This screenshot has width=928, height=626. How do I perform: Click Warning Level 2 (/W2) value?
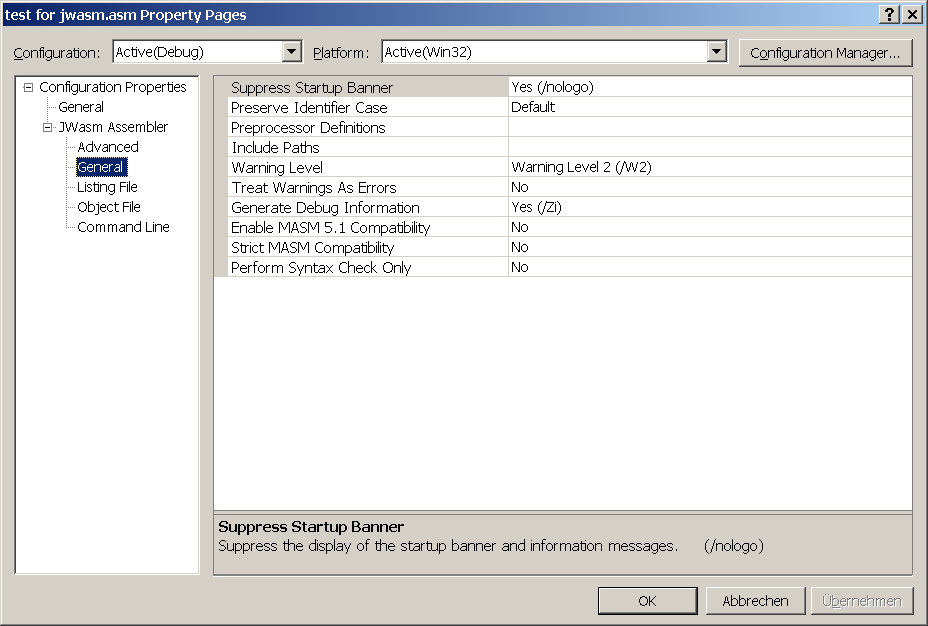710,168
